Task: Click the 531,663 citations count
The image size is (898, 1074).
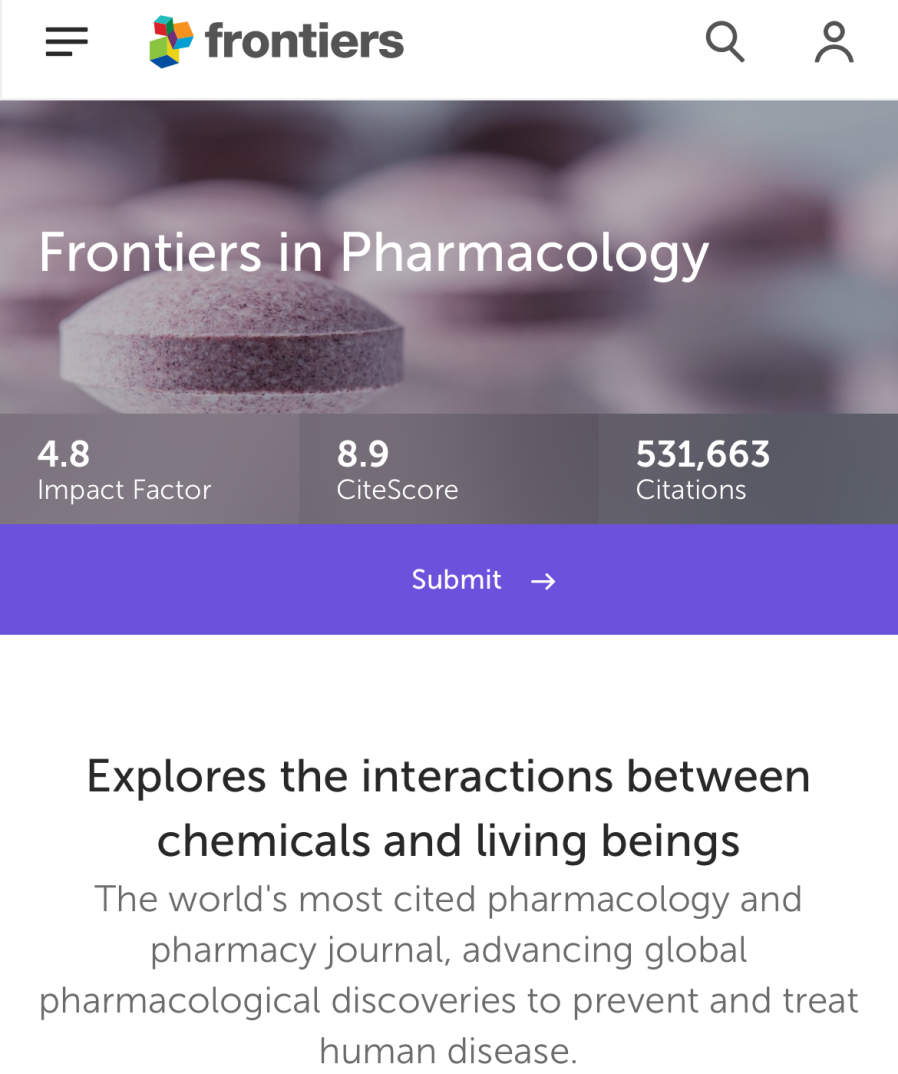Action: pos(703,455)
